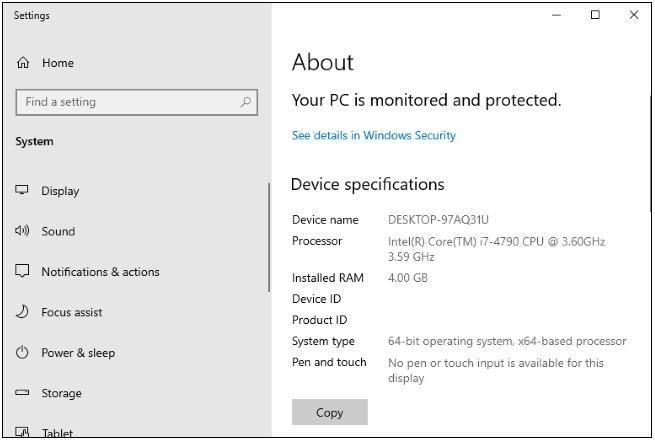Maximize the Settings window
Screen dimensions: 655x440
[595, 15]
